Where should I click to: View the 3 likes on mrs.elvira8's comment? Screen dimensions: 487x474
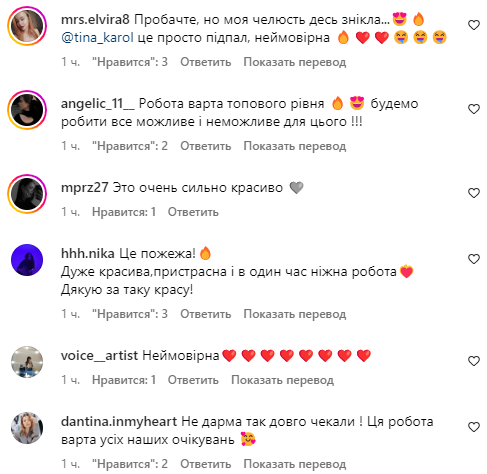coord(130,62)
